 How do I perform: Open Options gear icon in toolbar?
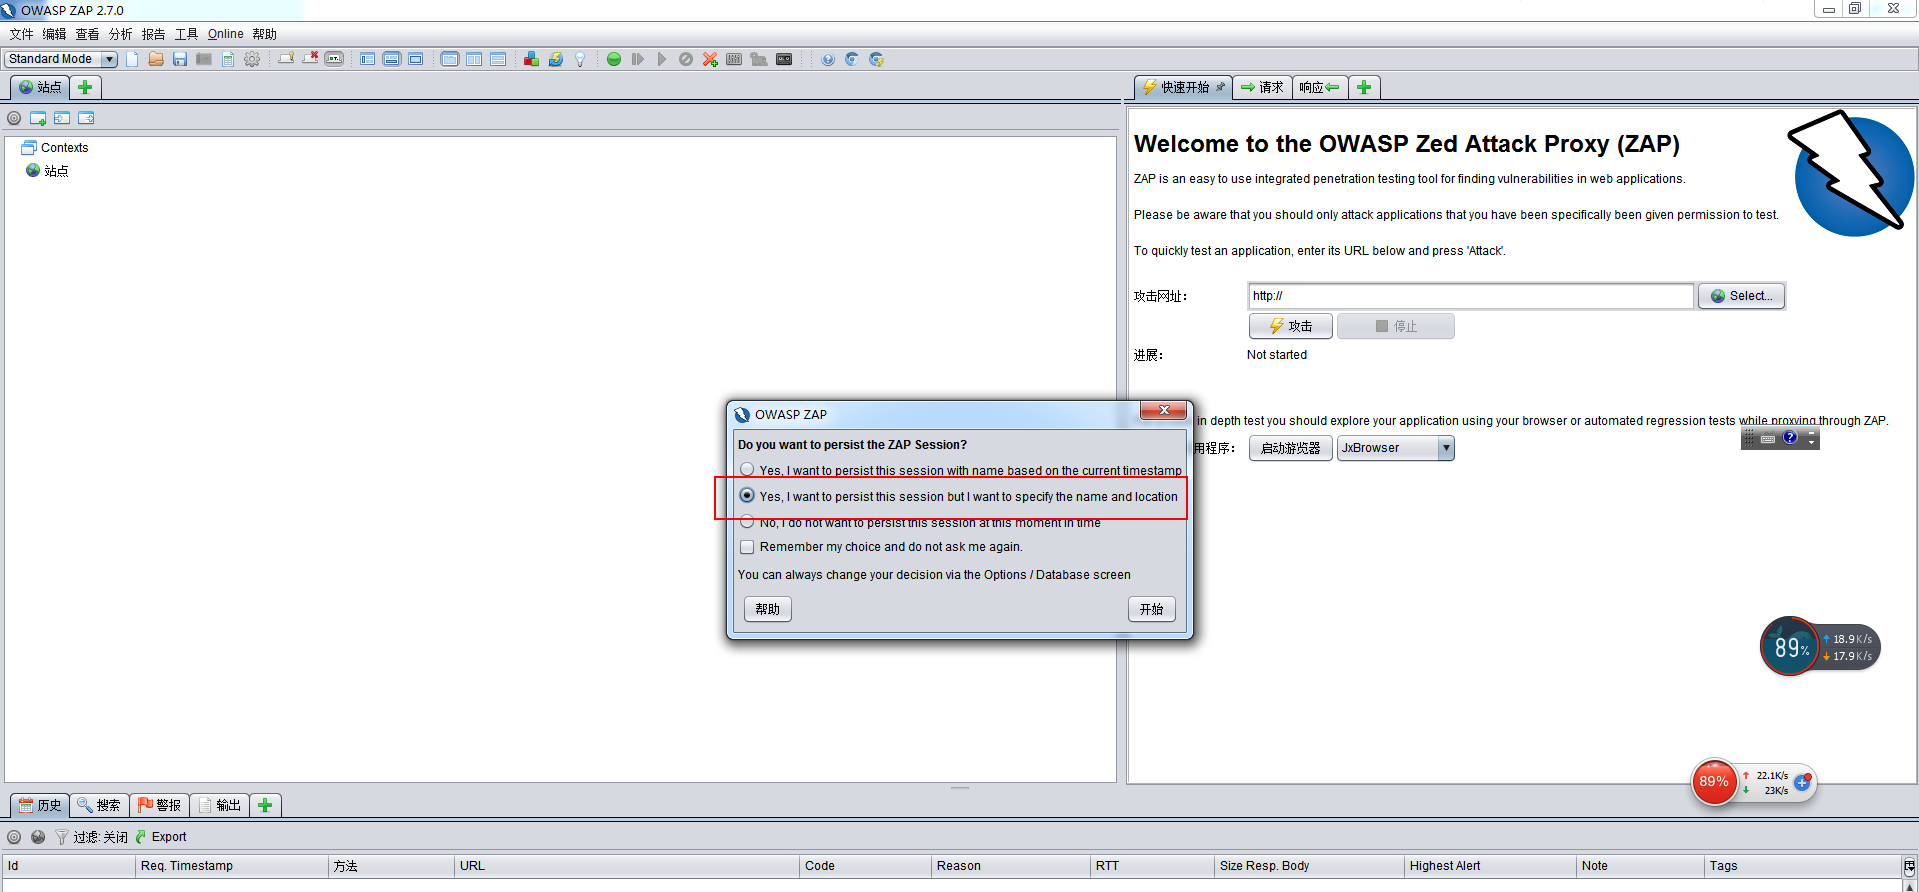[252, 59]
